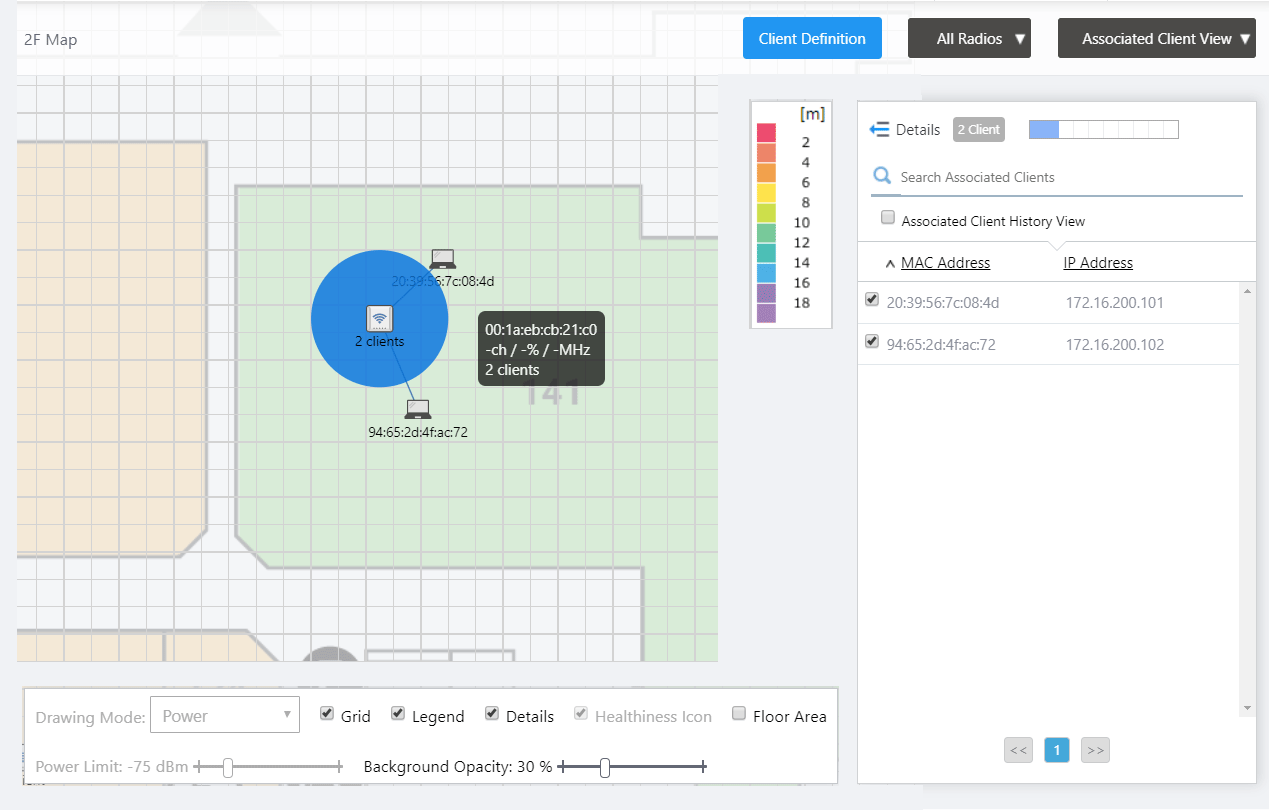Enable Associated Client History View checkbox
This screenshot has width=1269, height=810.
click(x=887, y=218)
